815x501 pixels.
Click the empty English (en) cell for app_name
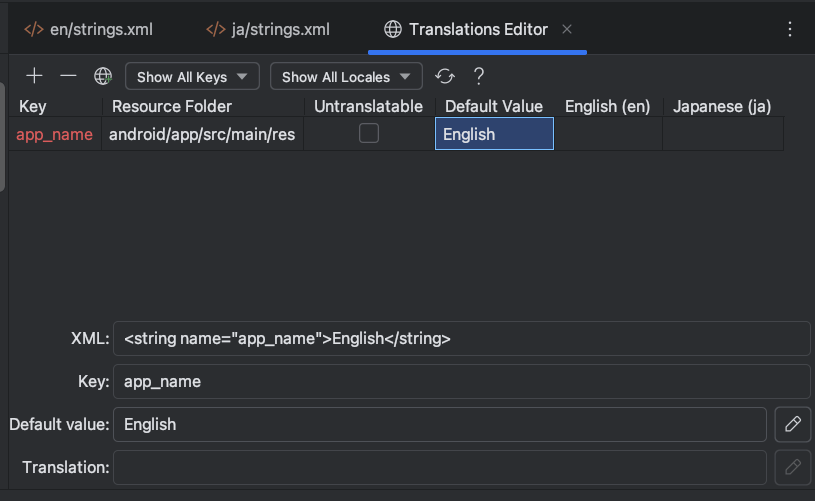coord(608,134)
